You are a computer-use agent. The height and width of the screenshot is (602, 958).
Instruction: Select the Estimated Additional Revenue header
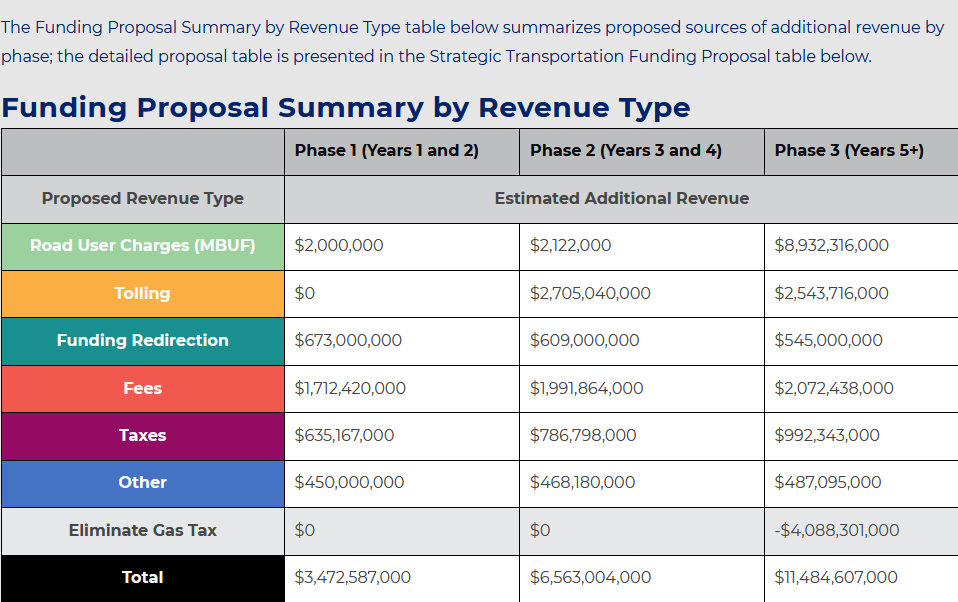coord(621,198)
